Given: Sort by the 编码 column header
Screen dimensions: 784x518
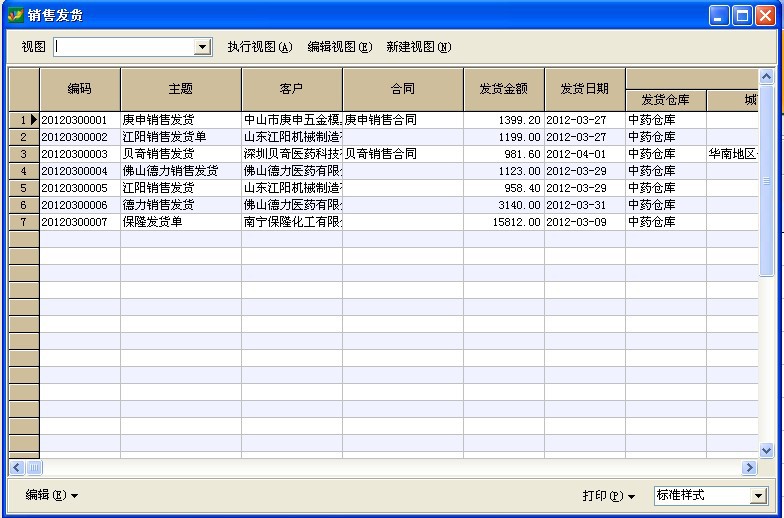Looking at the screenshot, I should pos(80,89).
